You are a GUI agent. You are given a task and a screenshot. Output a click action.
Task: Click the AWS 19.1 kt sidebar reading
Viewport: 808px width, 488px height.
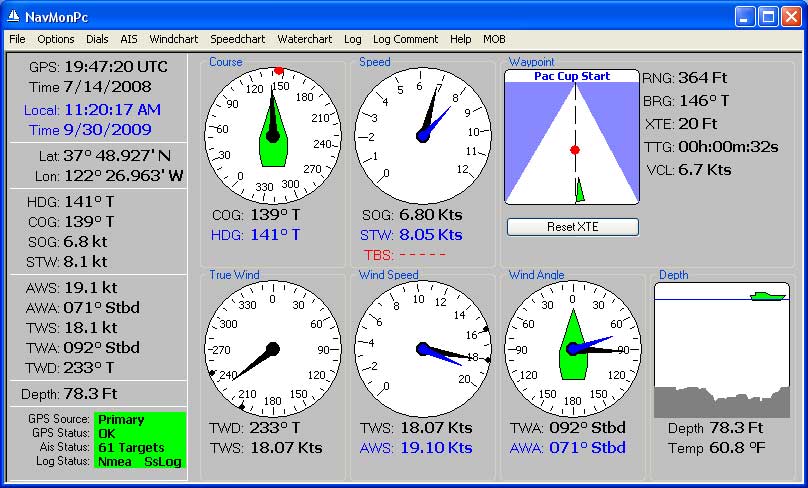pos(72,288)
